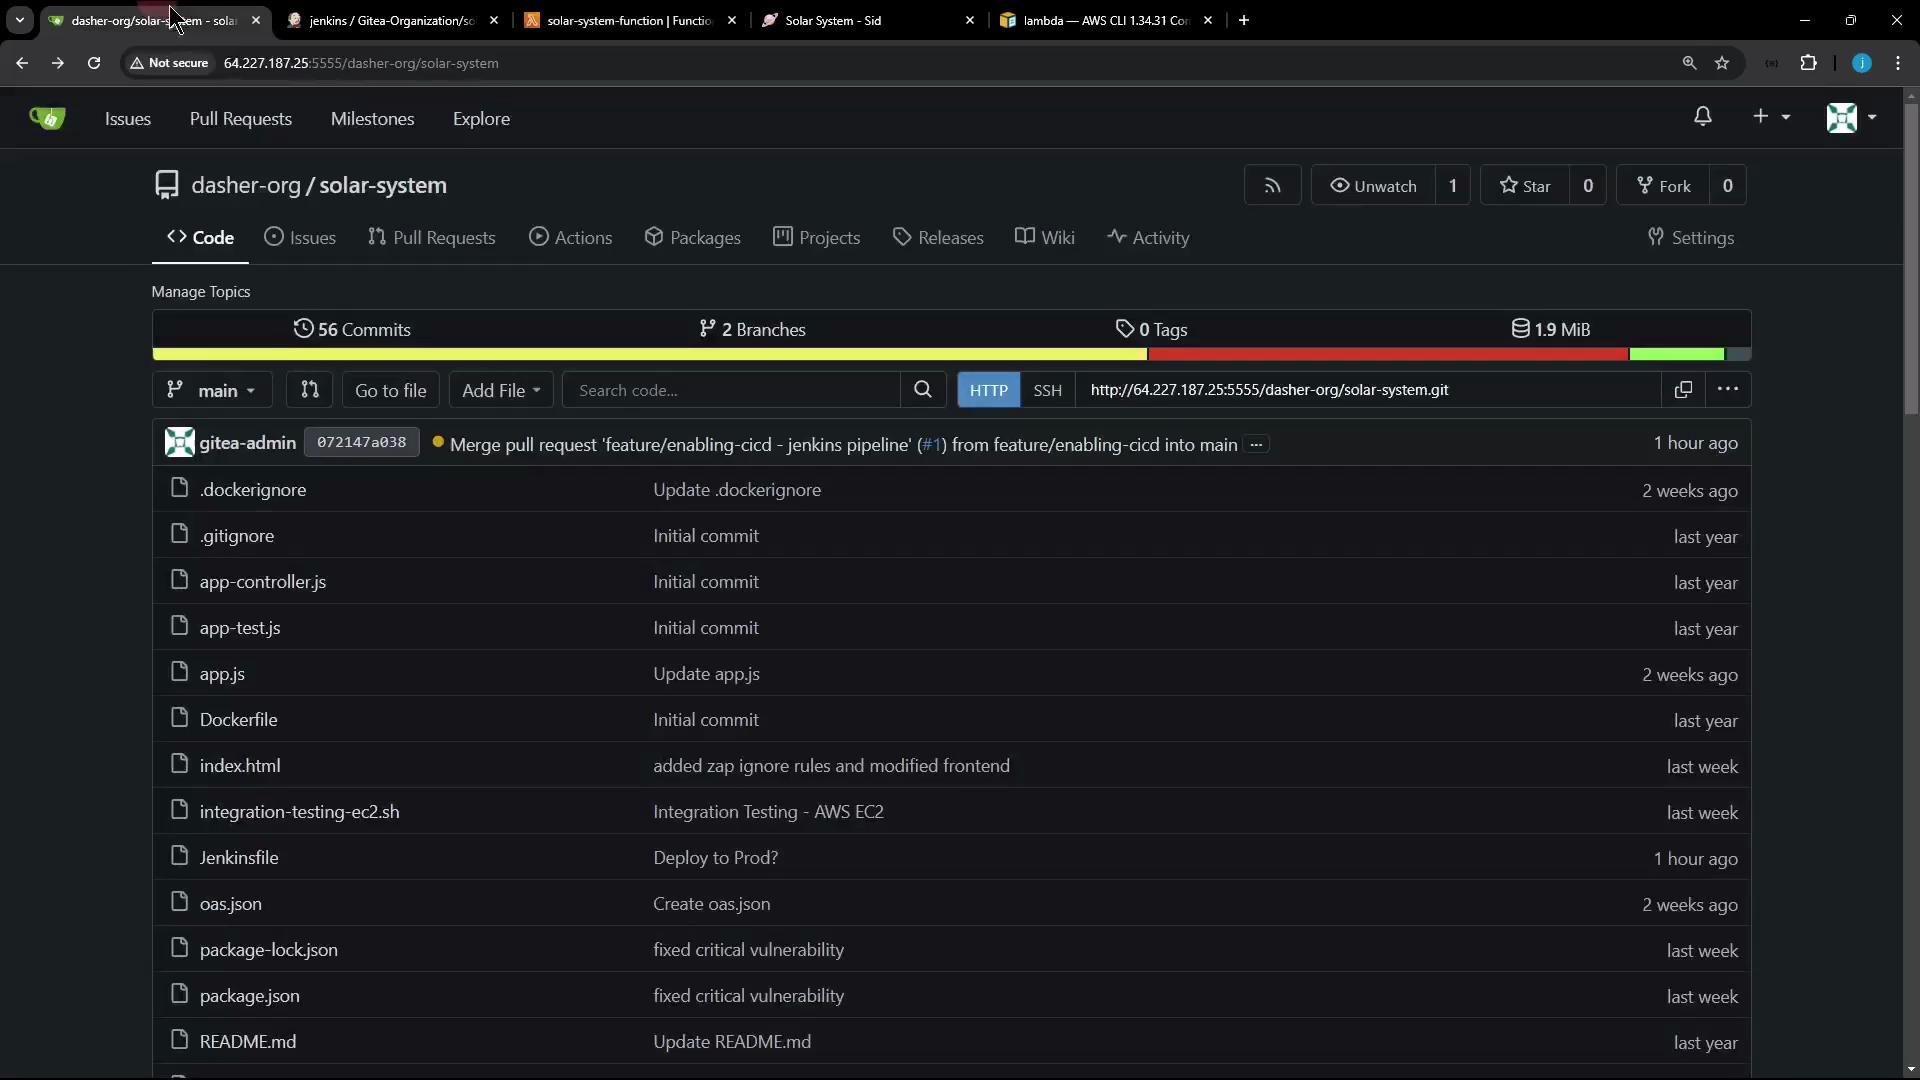Open the Actions tab

tap(570, 238)
